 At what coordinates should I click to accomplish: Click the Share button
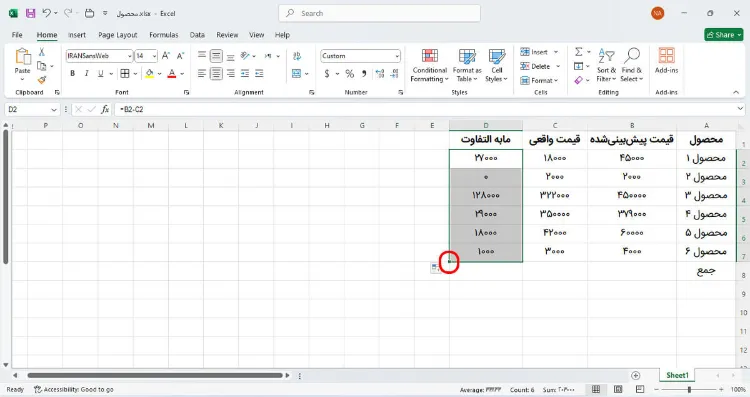724,34
